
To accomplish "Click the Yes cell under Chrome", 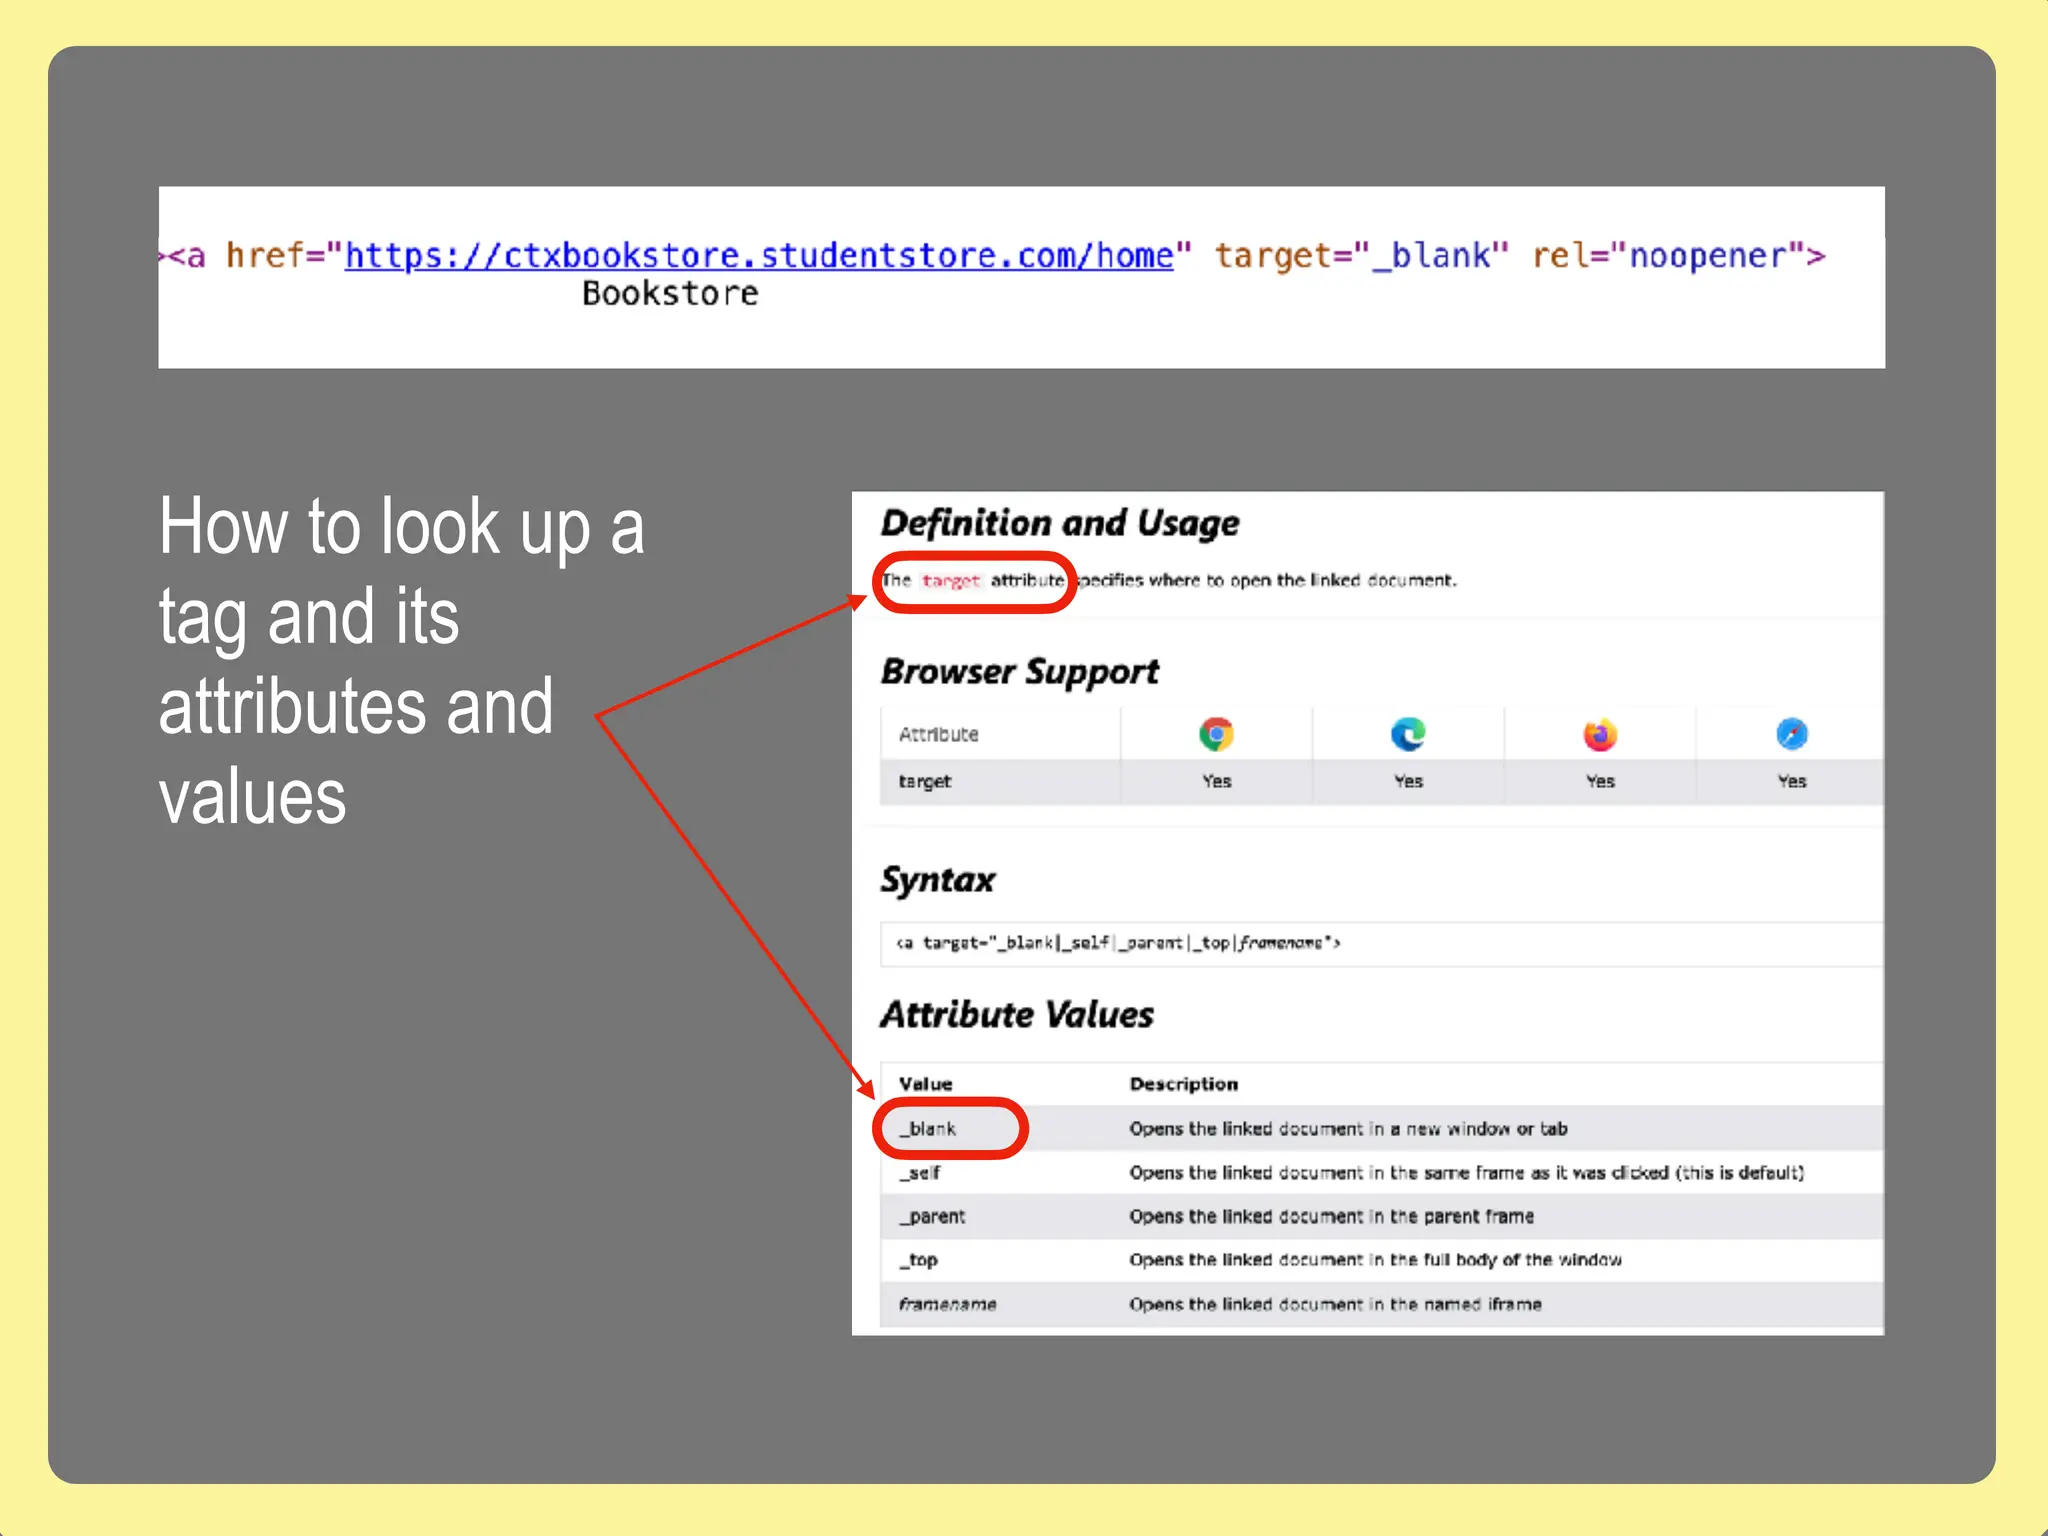I will (x=1216, y=781).
